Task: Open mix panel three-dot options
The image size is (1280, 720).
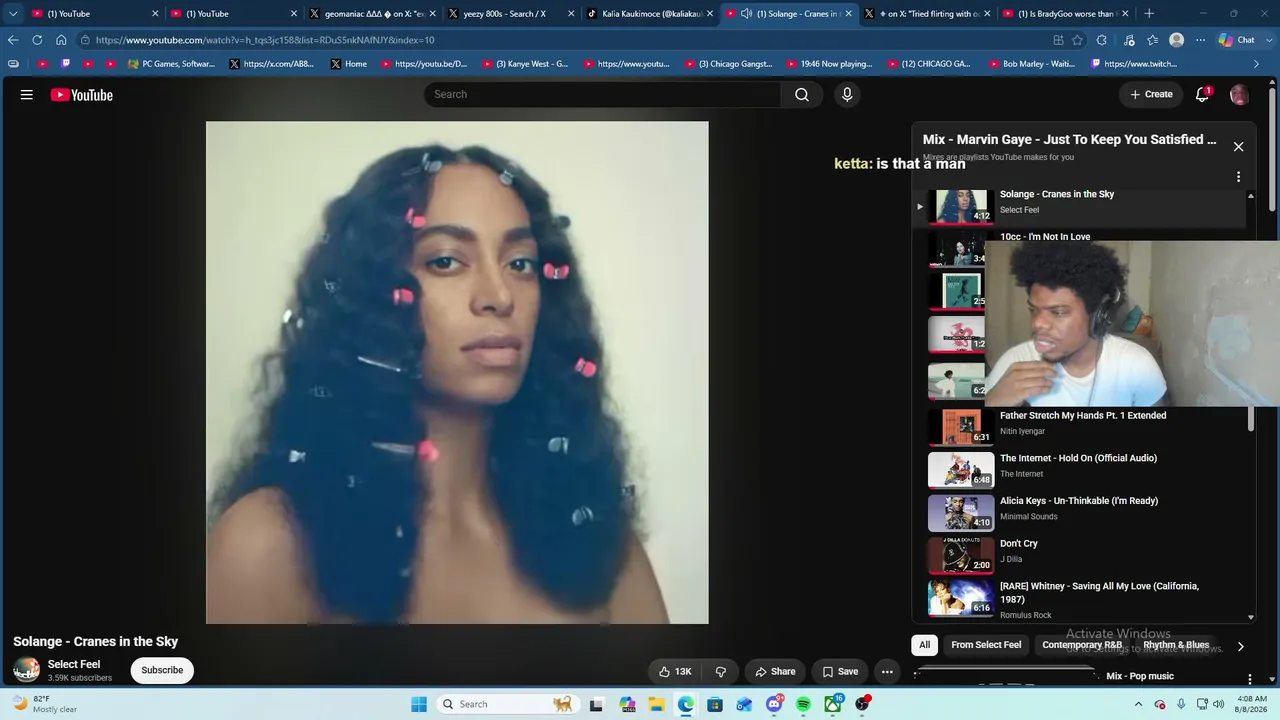Action: [1238, 177]
